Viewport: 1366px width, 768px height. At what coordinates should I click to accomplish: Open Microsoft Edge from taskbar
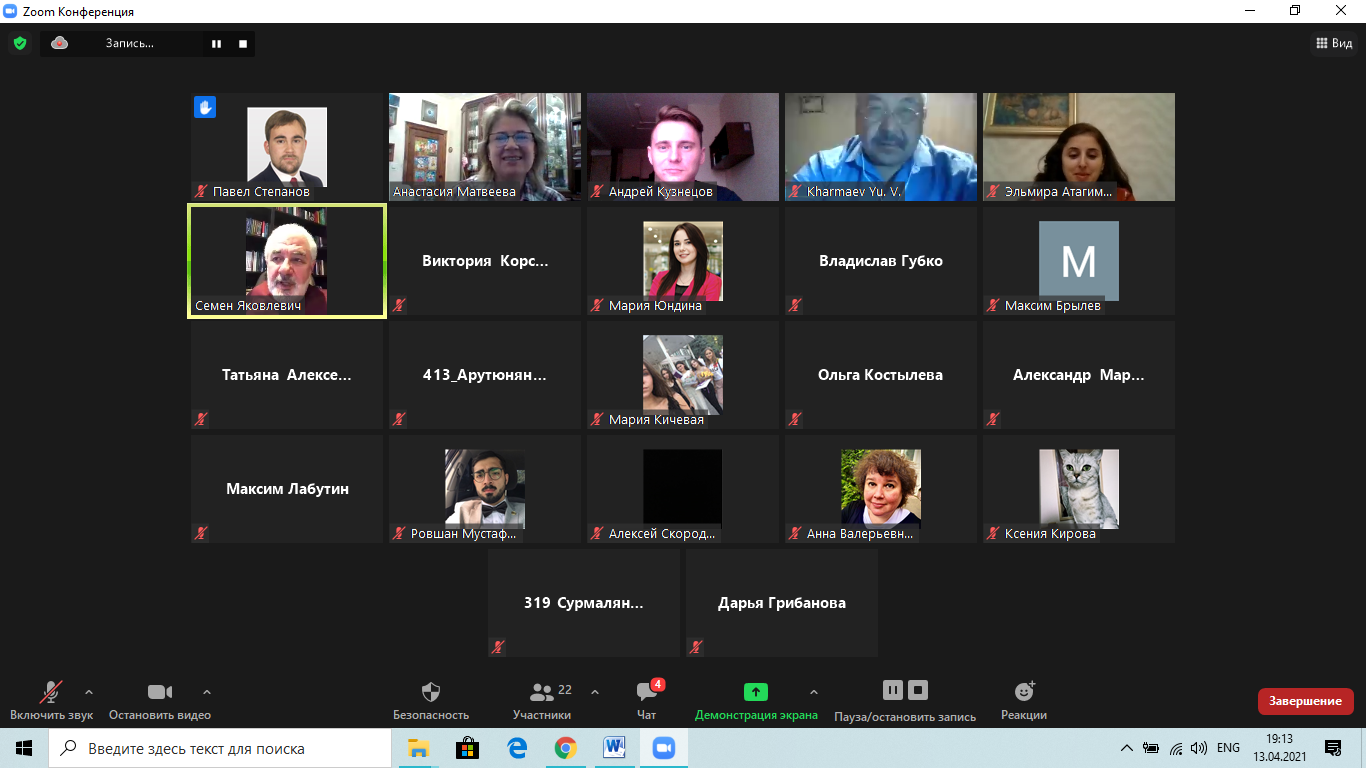pyautogui.click(x=517, y=748)
